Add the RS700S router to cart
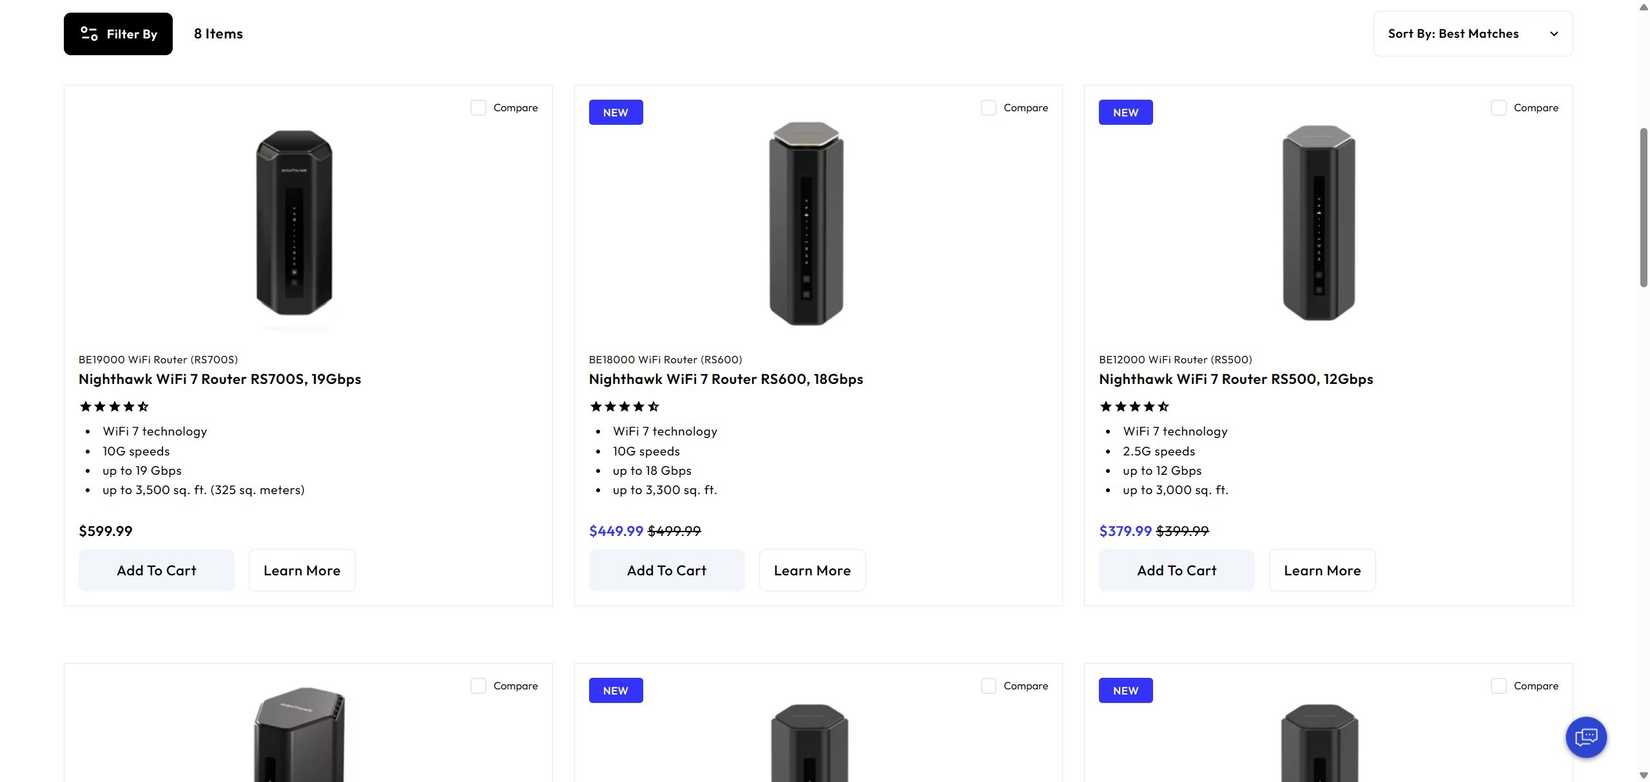 coord(156,571)
